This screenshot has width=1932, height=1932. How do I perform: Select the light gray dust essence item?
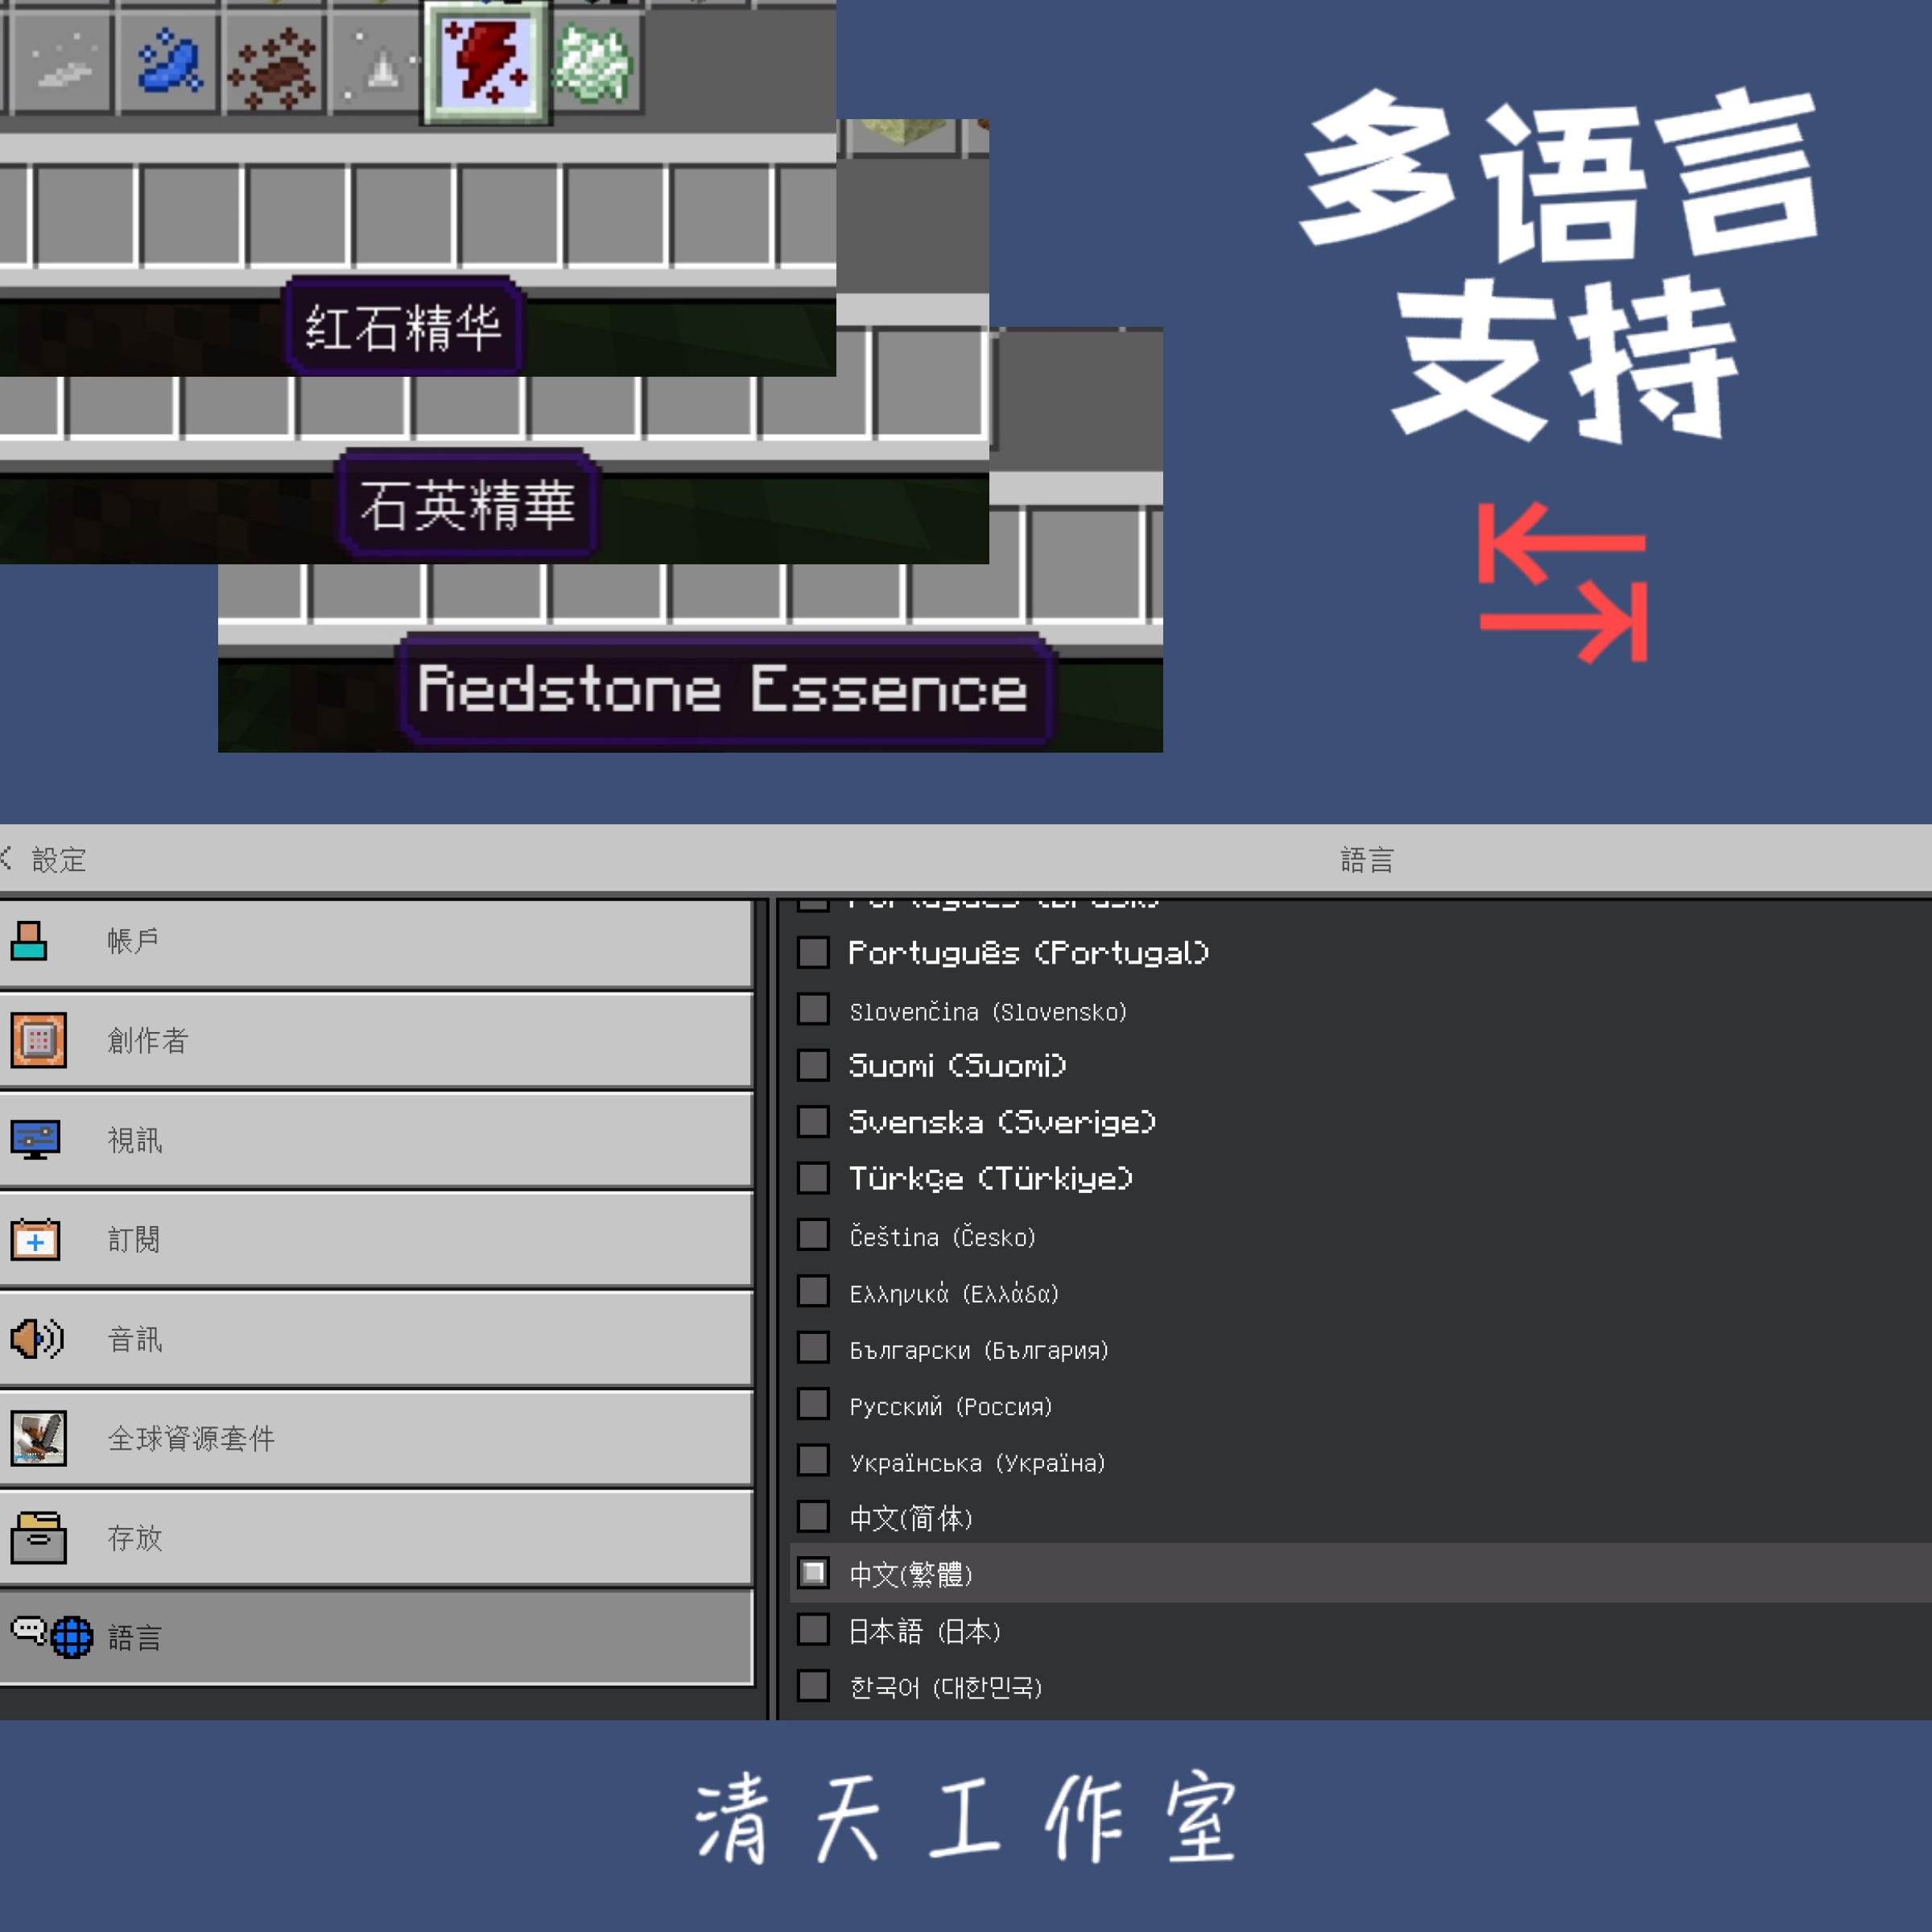tap(63, 62)
